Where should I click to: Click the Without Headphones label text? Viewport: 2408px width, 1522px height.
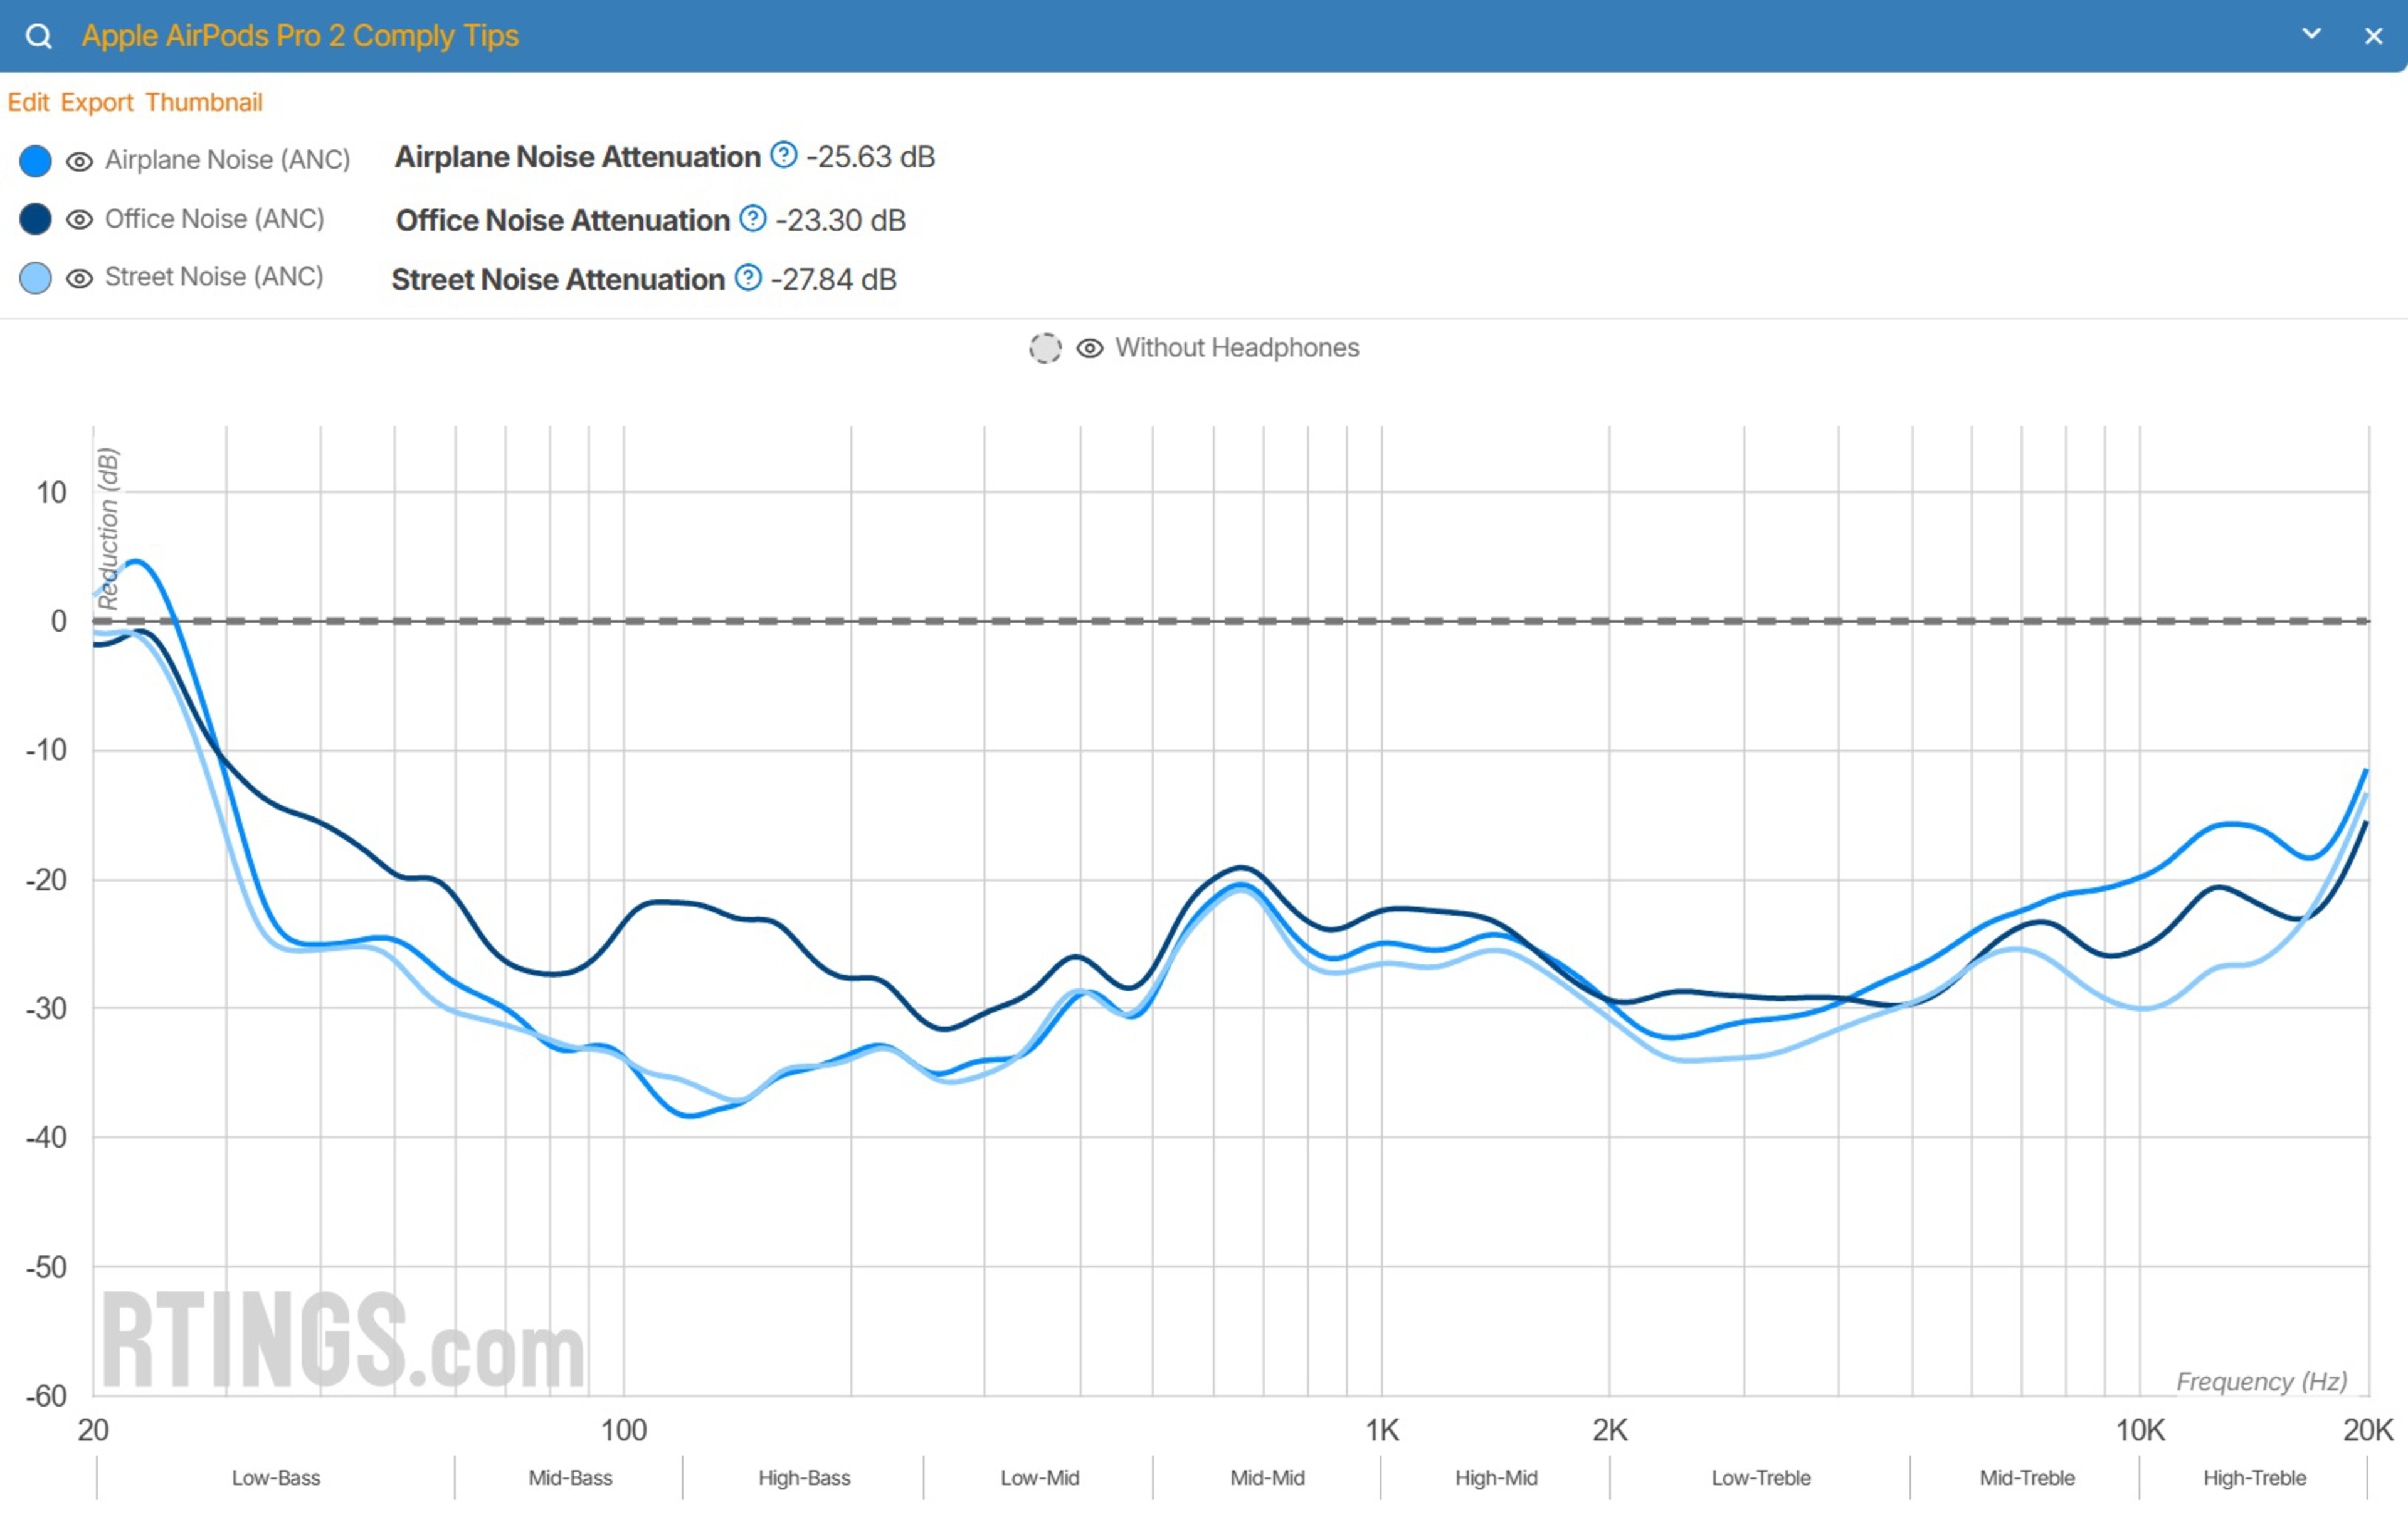[1237, 348]
